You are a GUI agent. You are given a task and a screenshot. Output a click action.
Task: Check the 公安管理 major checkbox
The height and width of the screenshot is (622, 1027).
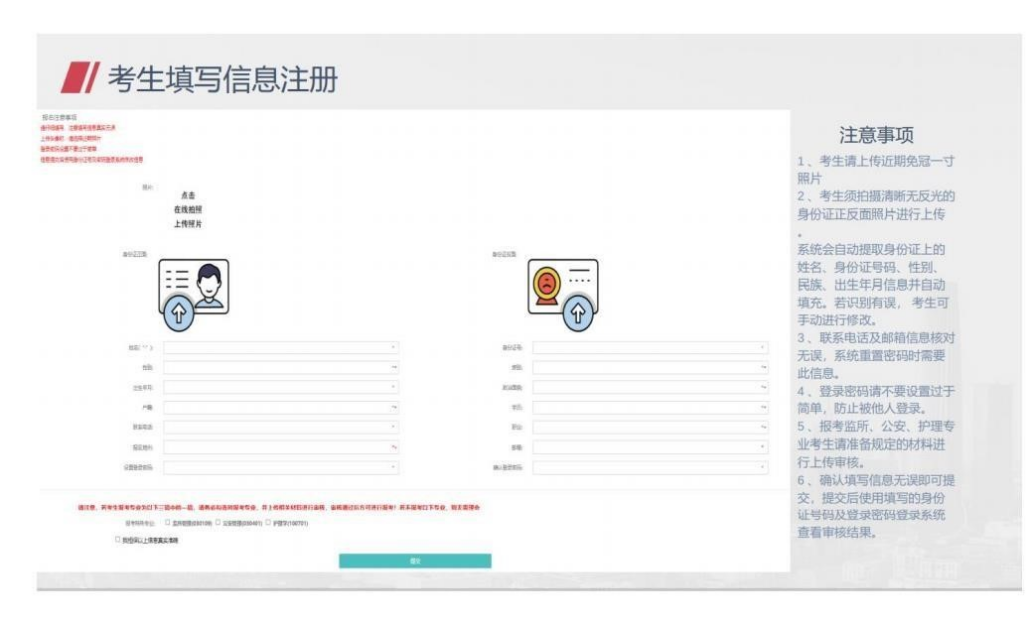tap(218, 523)
